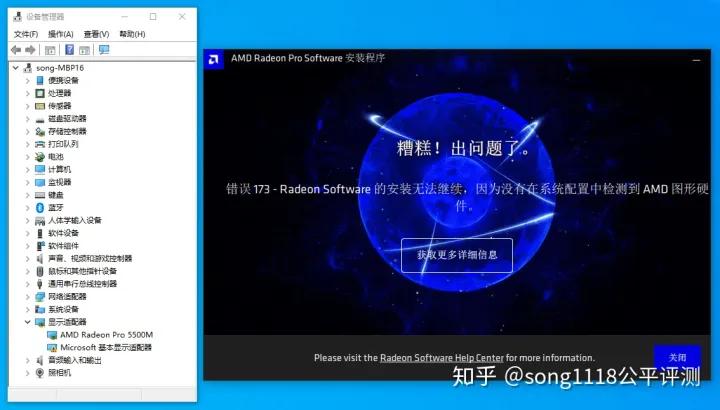Select the 音频输入和输出 audio icon
The image size is (720, 410).
[x=40, y=360]
